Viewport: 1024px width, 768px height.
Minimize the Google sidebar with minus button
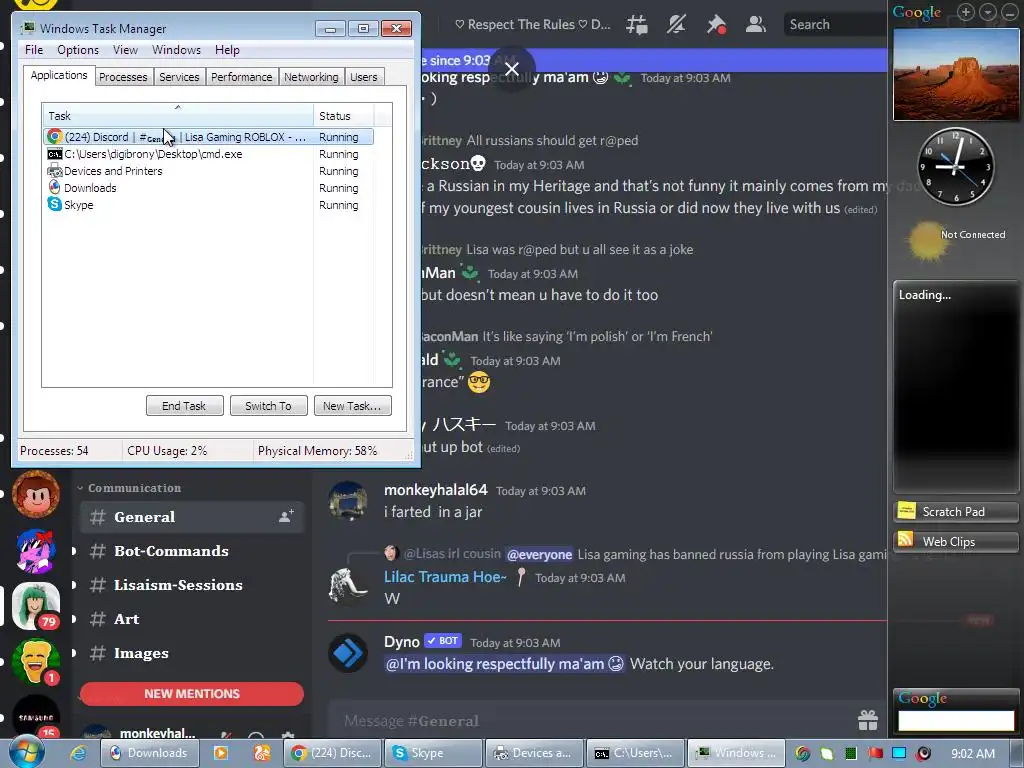point(1010,12)
